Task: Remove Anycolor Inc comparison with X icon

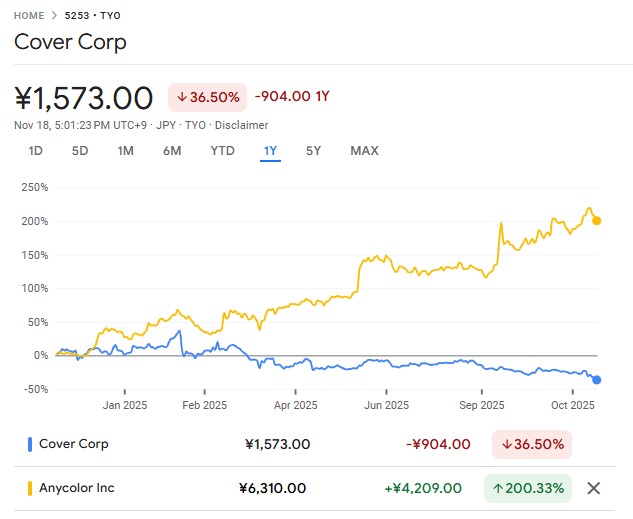Action: click(x=593, y=488)
